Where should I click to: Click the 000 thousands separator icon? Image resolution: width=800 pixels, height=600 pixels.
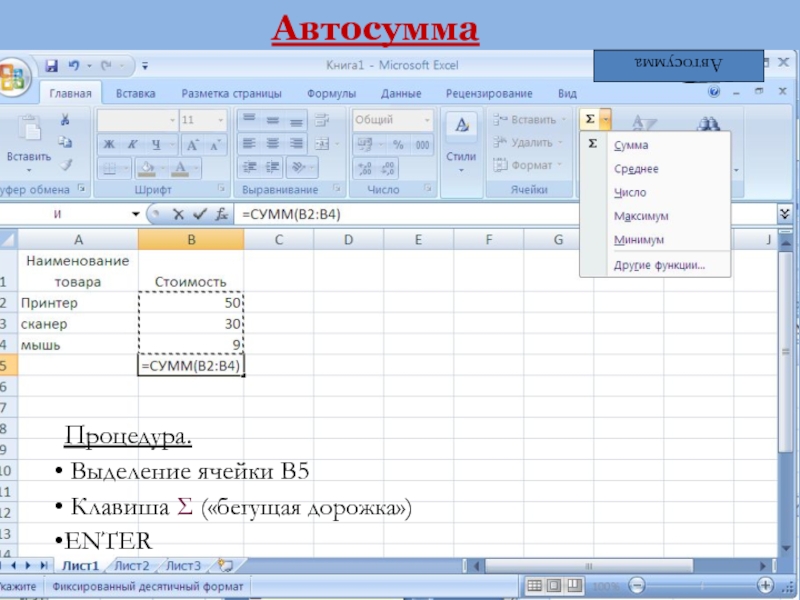(x=422, y=144)
